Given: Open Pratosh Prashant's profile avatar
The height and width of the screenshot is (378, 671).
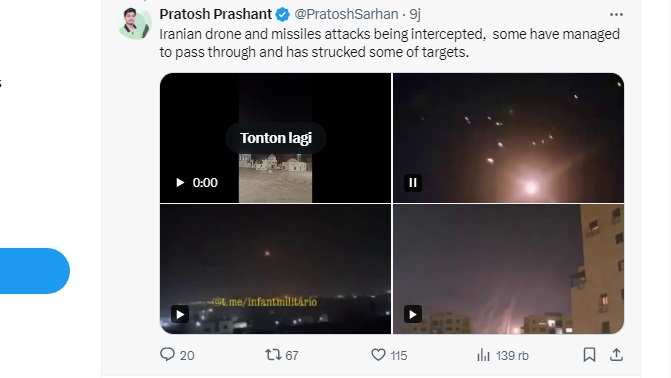Looking at the screenshot, I should (x=134, y=23).
